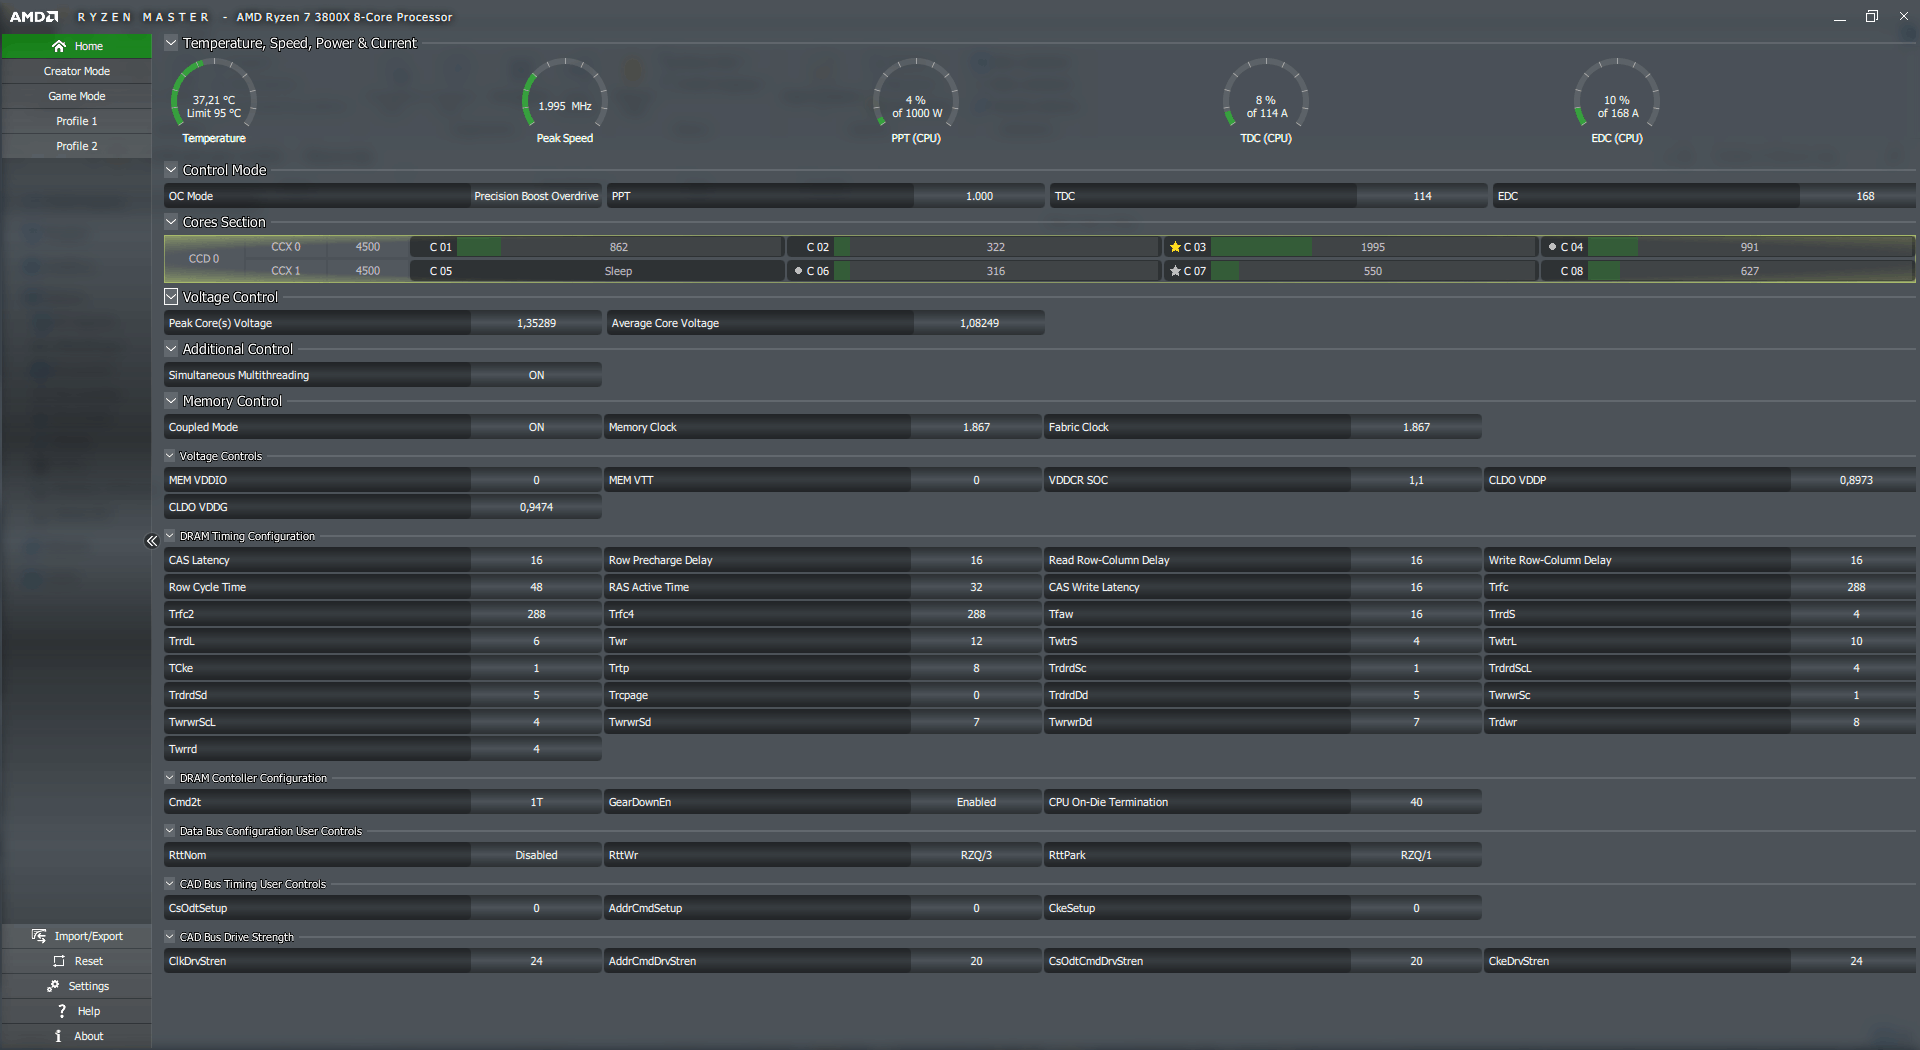Image resolution: width=1920 pixels, height=1050 pixels.
Task: Collapse the Cores Section
Action: click(171, 222)
